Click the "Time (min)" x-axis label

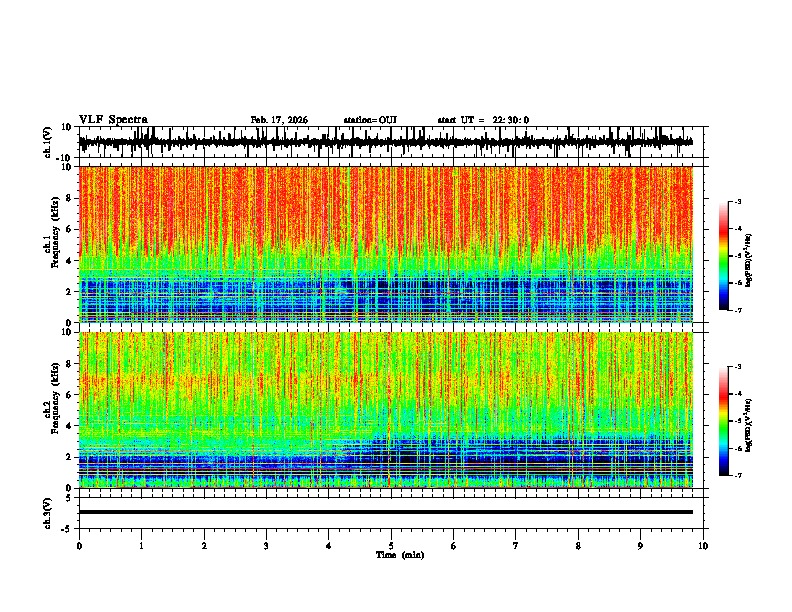coord(400,555)
